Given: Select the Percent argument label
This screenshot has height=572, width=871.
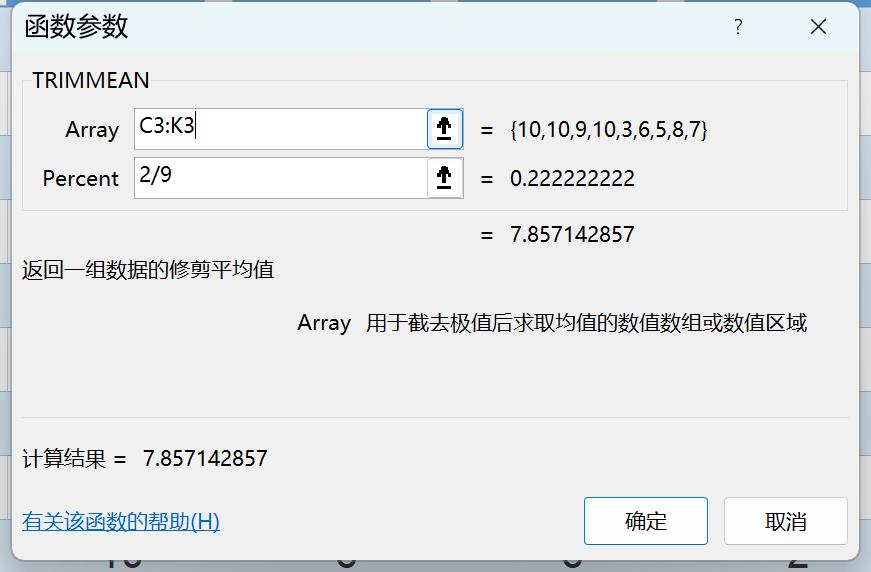Looking at the screenshot, I should pos(81,178).
